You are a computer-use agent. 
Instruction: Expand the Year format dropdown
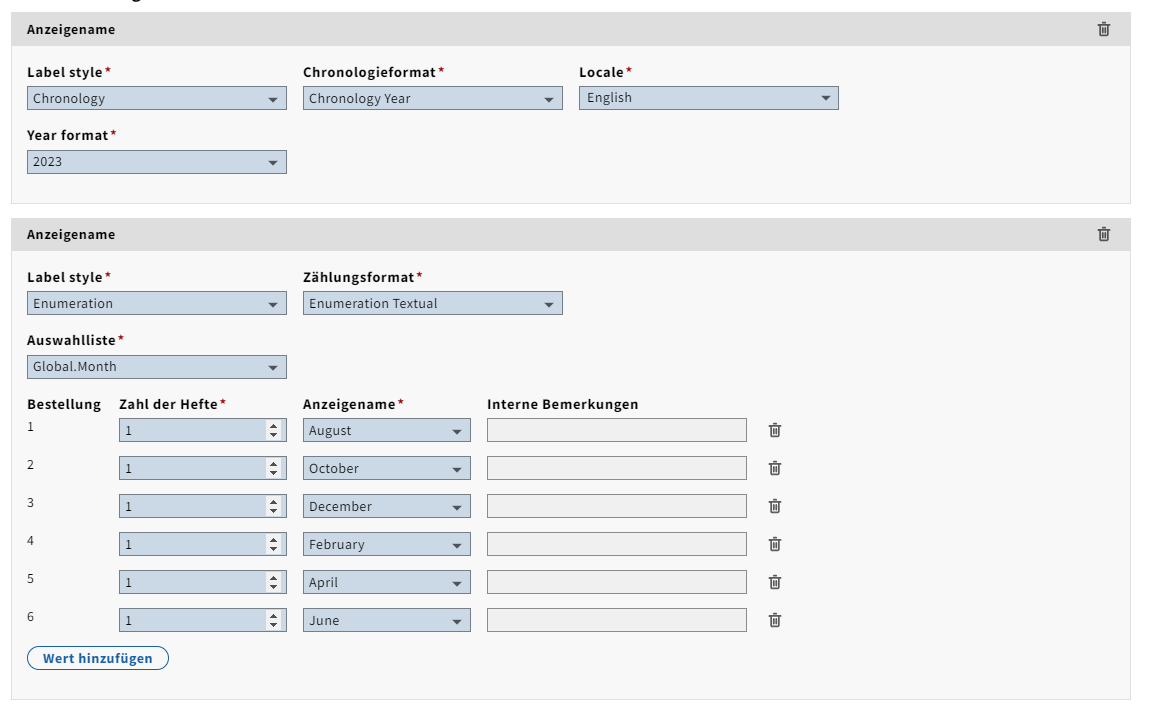pyautogui.click(x=156, y=162)
